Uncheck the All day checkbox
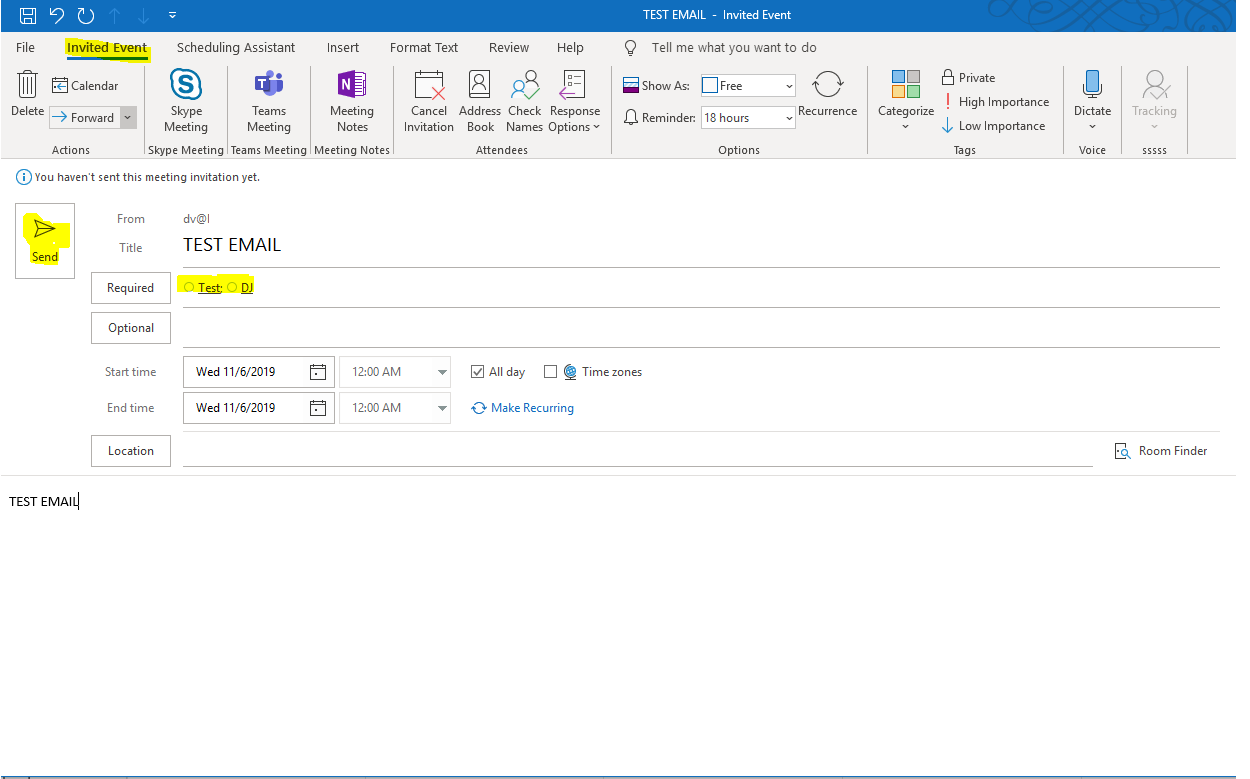1250x779 pixels. point(477,372)
